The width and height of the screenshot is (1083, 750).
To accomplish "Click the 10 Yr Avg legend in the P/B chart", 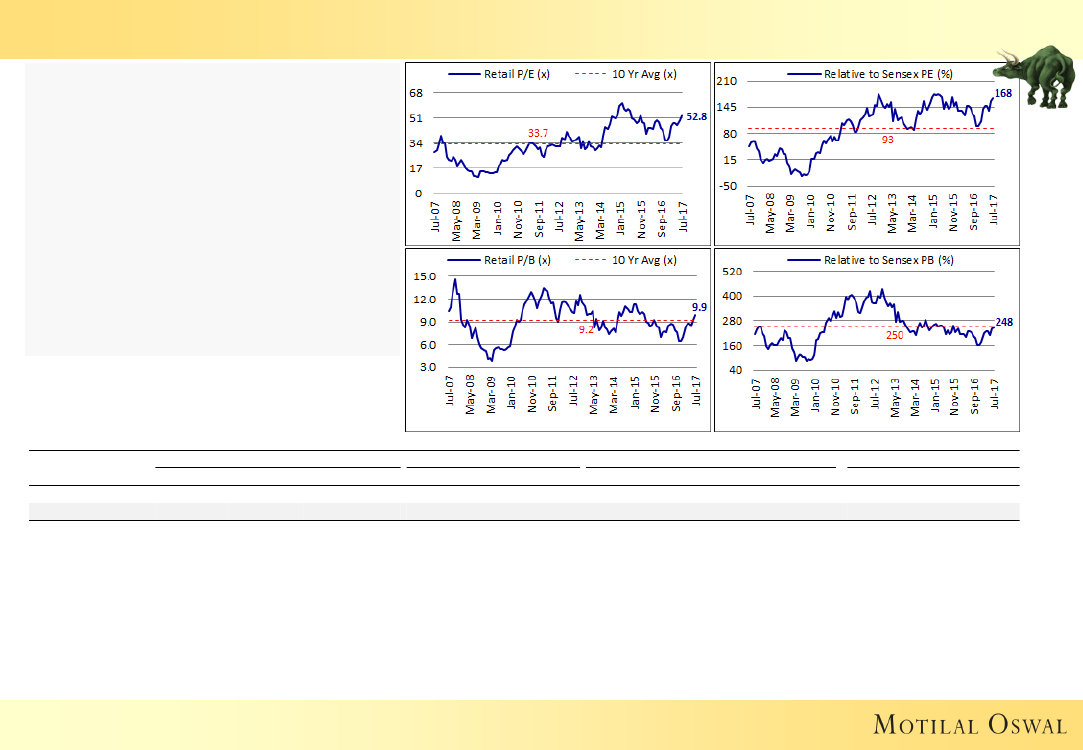I will pos(627,260).
